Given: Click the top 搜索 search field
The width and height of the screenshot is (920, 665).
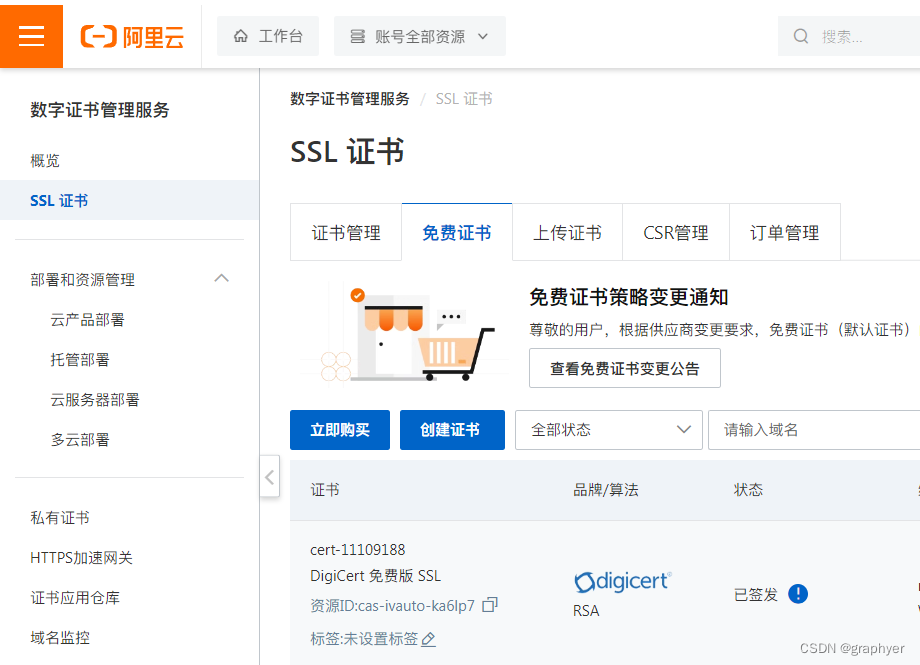Looking at the screenshot, I should 849,36.
